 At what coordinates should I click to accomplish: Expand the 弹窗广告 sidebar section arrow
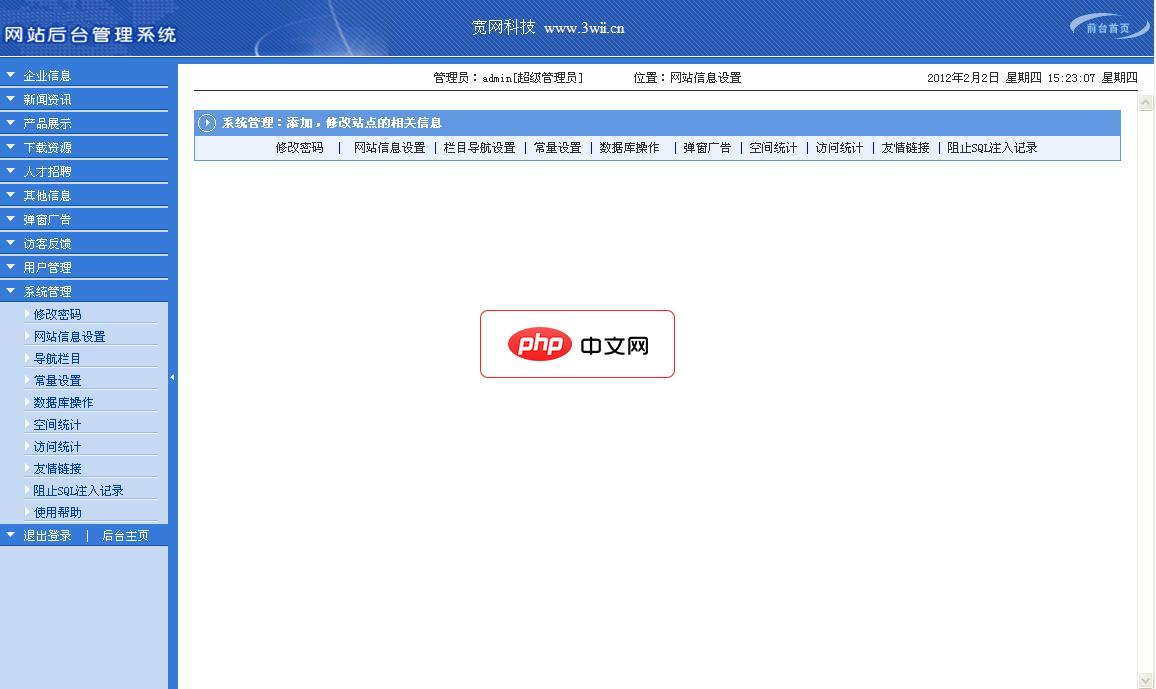pyautogui.click(x=10, y=219)
